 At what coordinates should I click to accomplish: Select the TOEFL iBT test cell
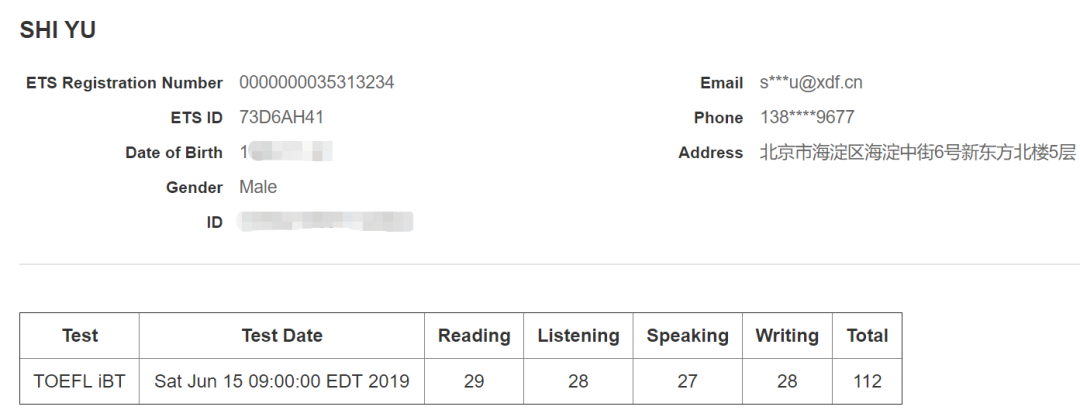click(80, 381)
